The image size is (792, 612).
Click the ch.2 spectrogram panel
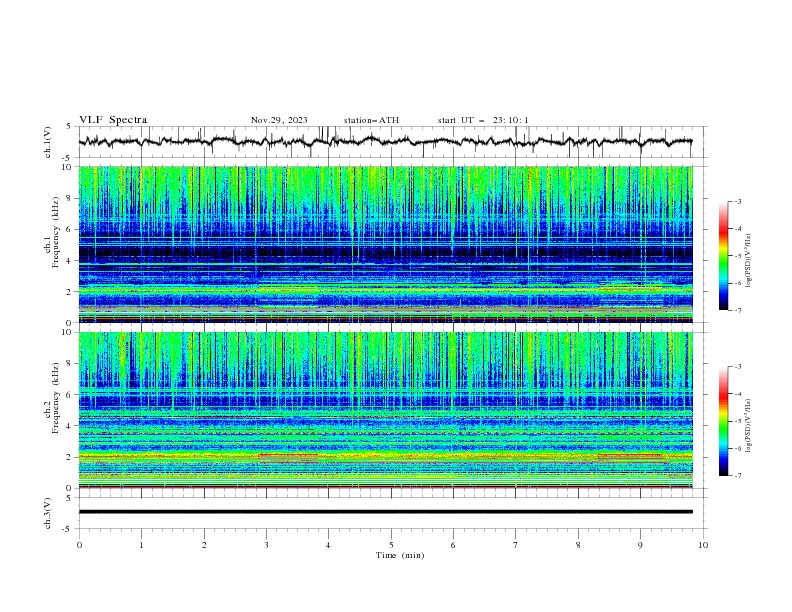(x=385, y=410)
